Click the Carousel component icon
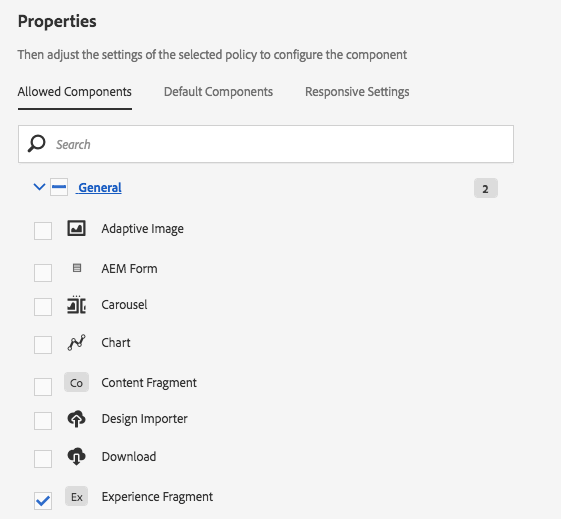 coord(76,305)
